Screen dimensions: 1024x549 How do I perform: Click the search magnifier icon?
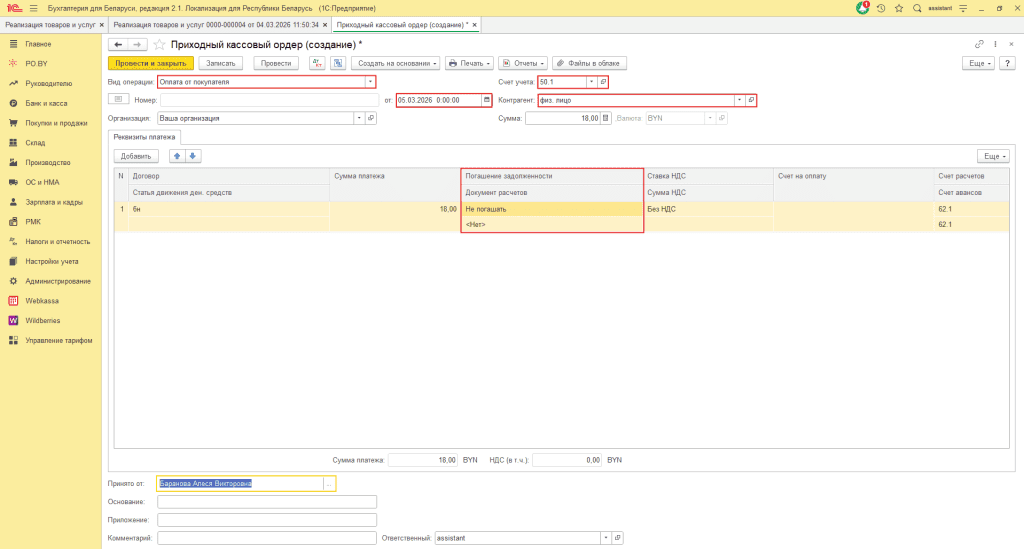tap(917, 7)
